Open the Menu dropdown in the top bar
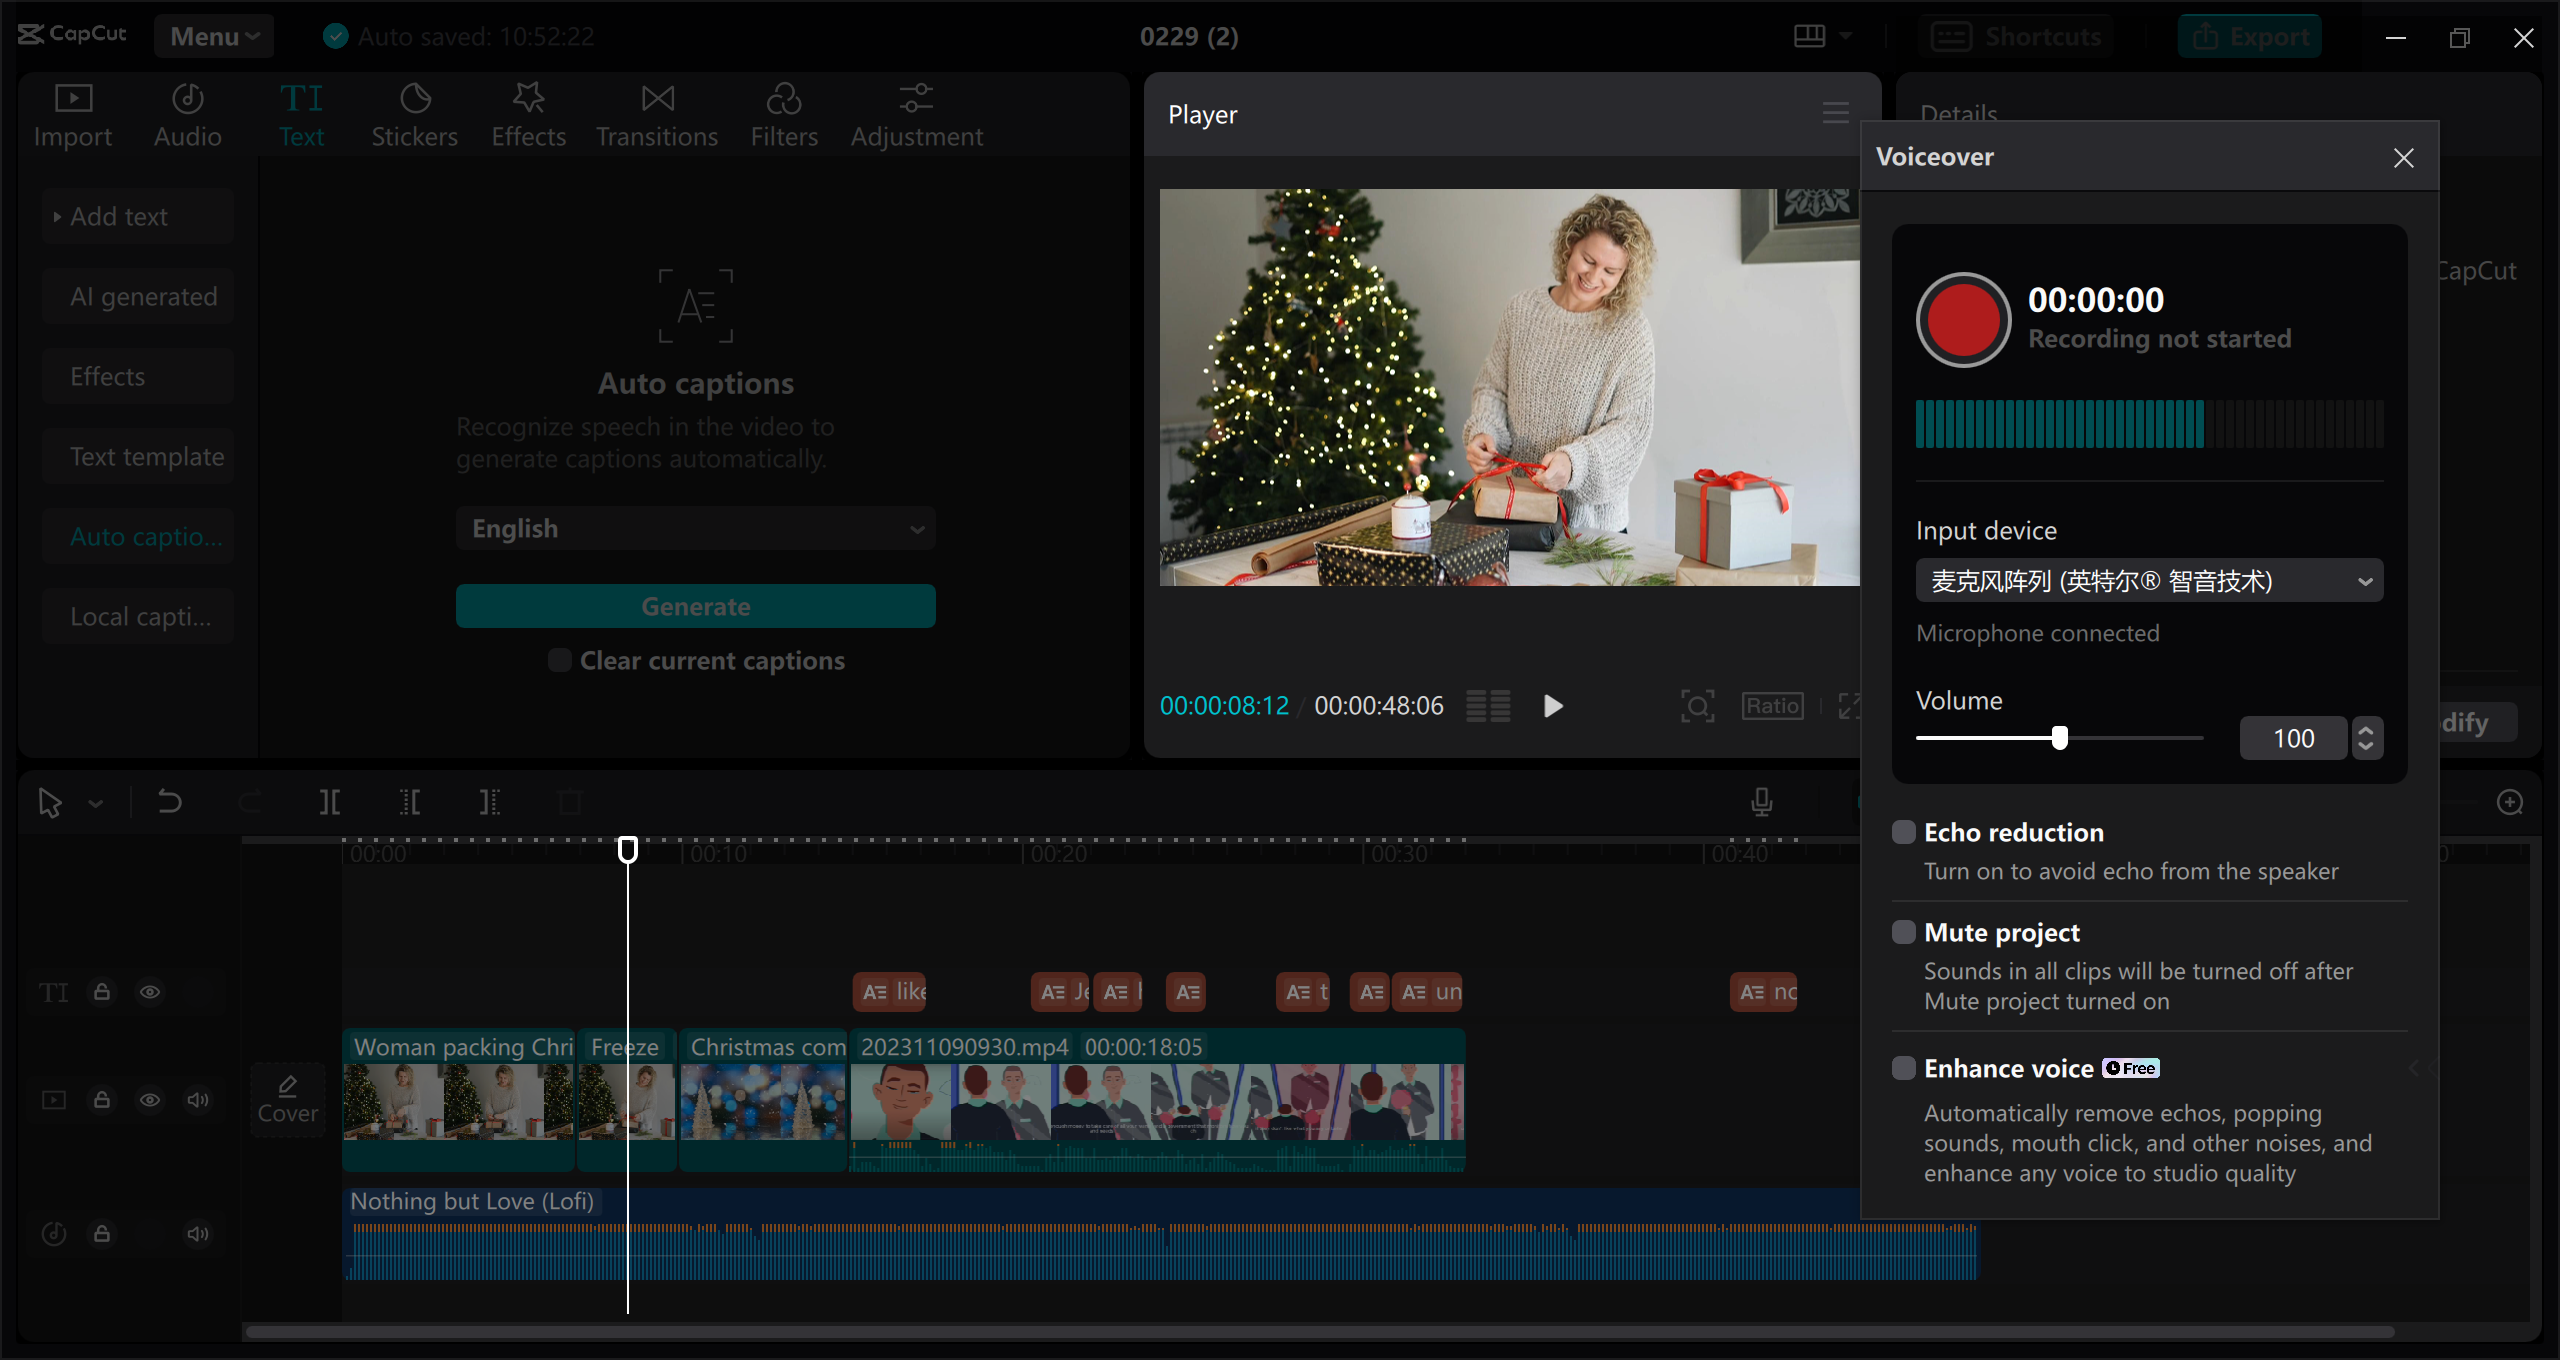Image resolution: width=2560 pixels, height=1360 pixels. click(x=214, y=35)
